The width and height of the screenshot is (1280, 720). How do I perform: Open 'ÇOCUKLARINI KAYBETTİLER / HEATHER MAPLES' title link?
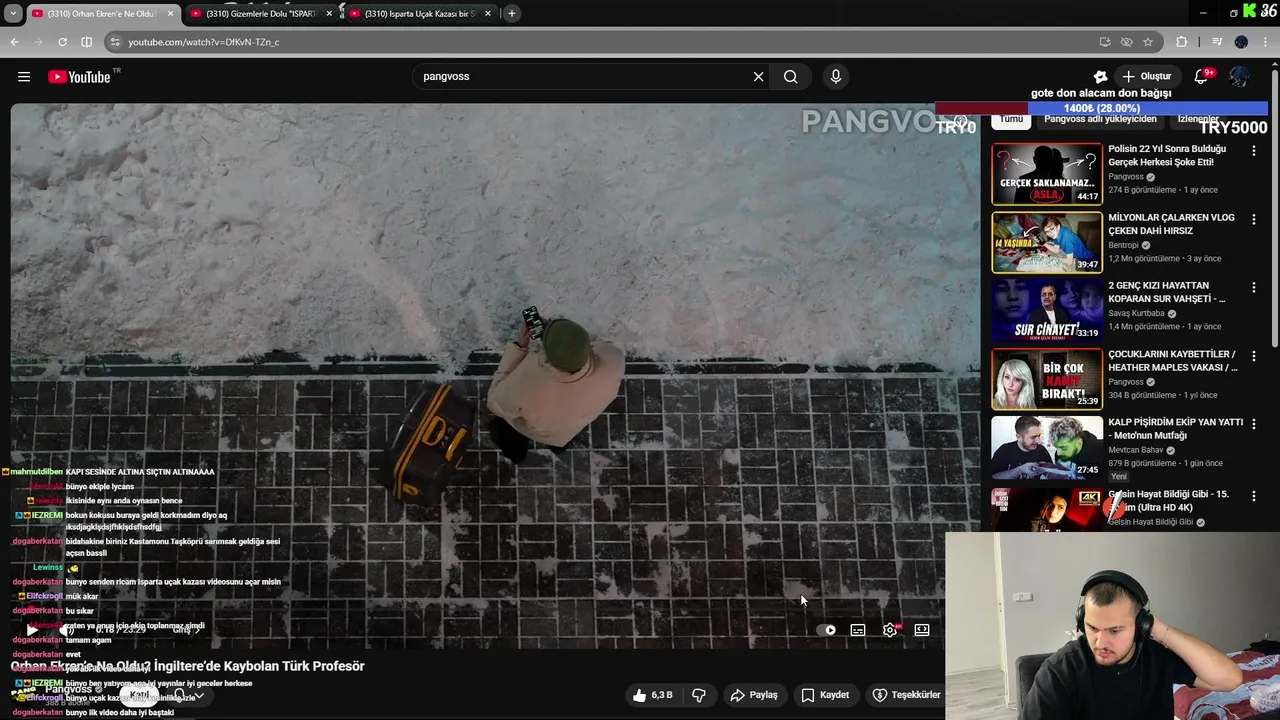1172,361
